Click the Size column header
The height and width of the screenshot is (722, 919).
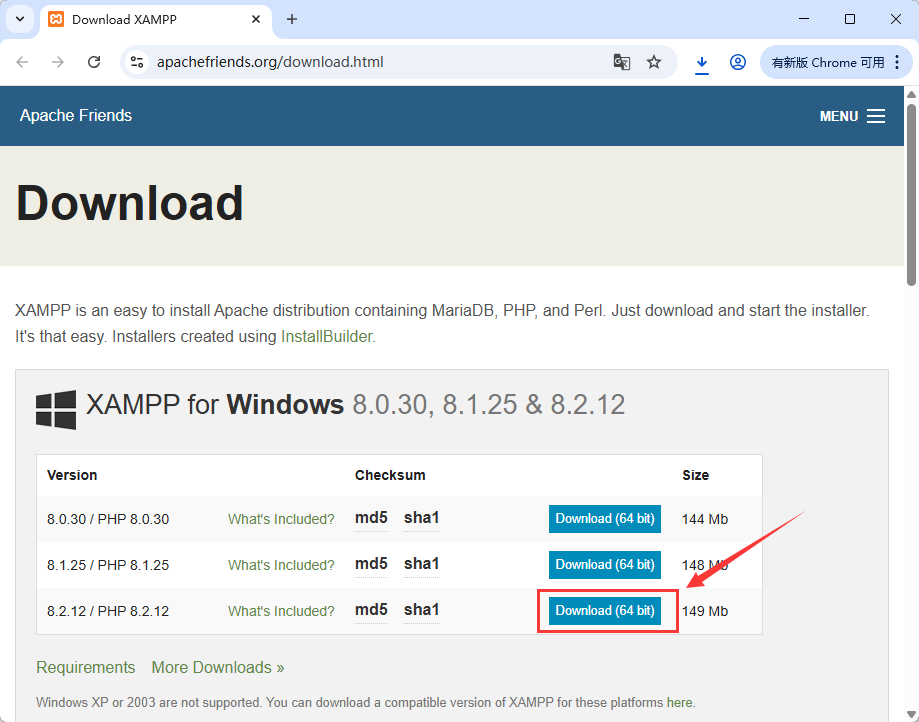696,475
